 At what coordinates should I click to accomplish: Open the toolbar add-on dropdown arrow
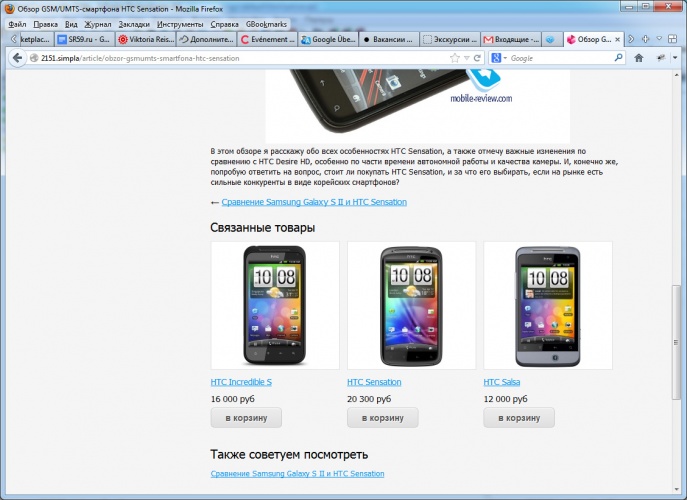click(x=675, y=58)
